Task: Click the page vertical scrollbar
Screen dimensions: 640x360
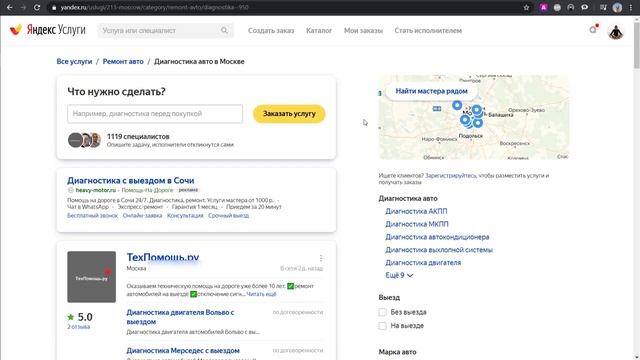Action: (x=636, y=45)
